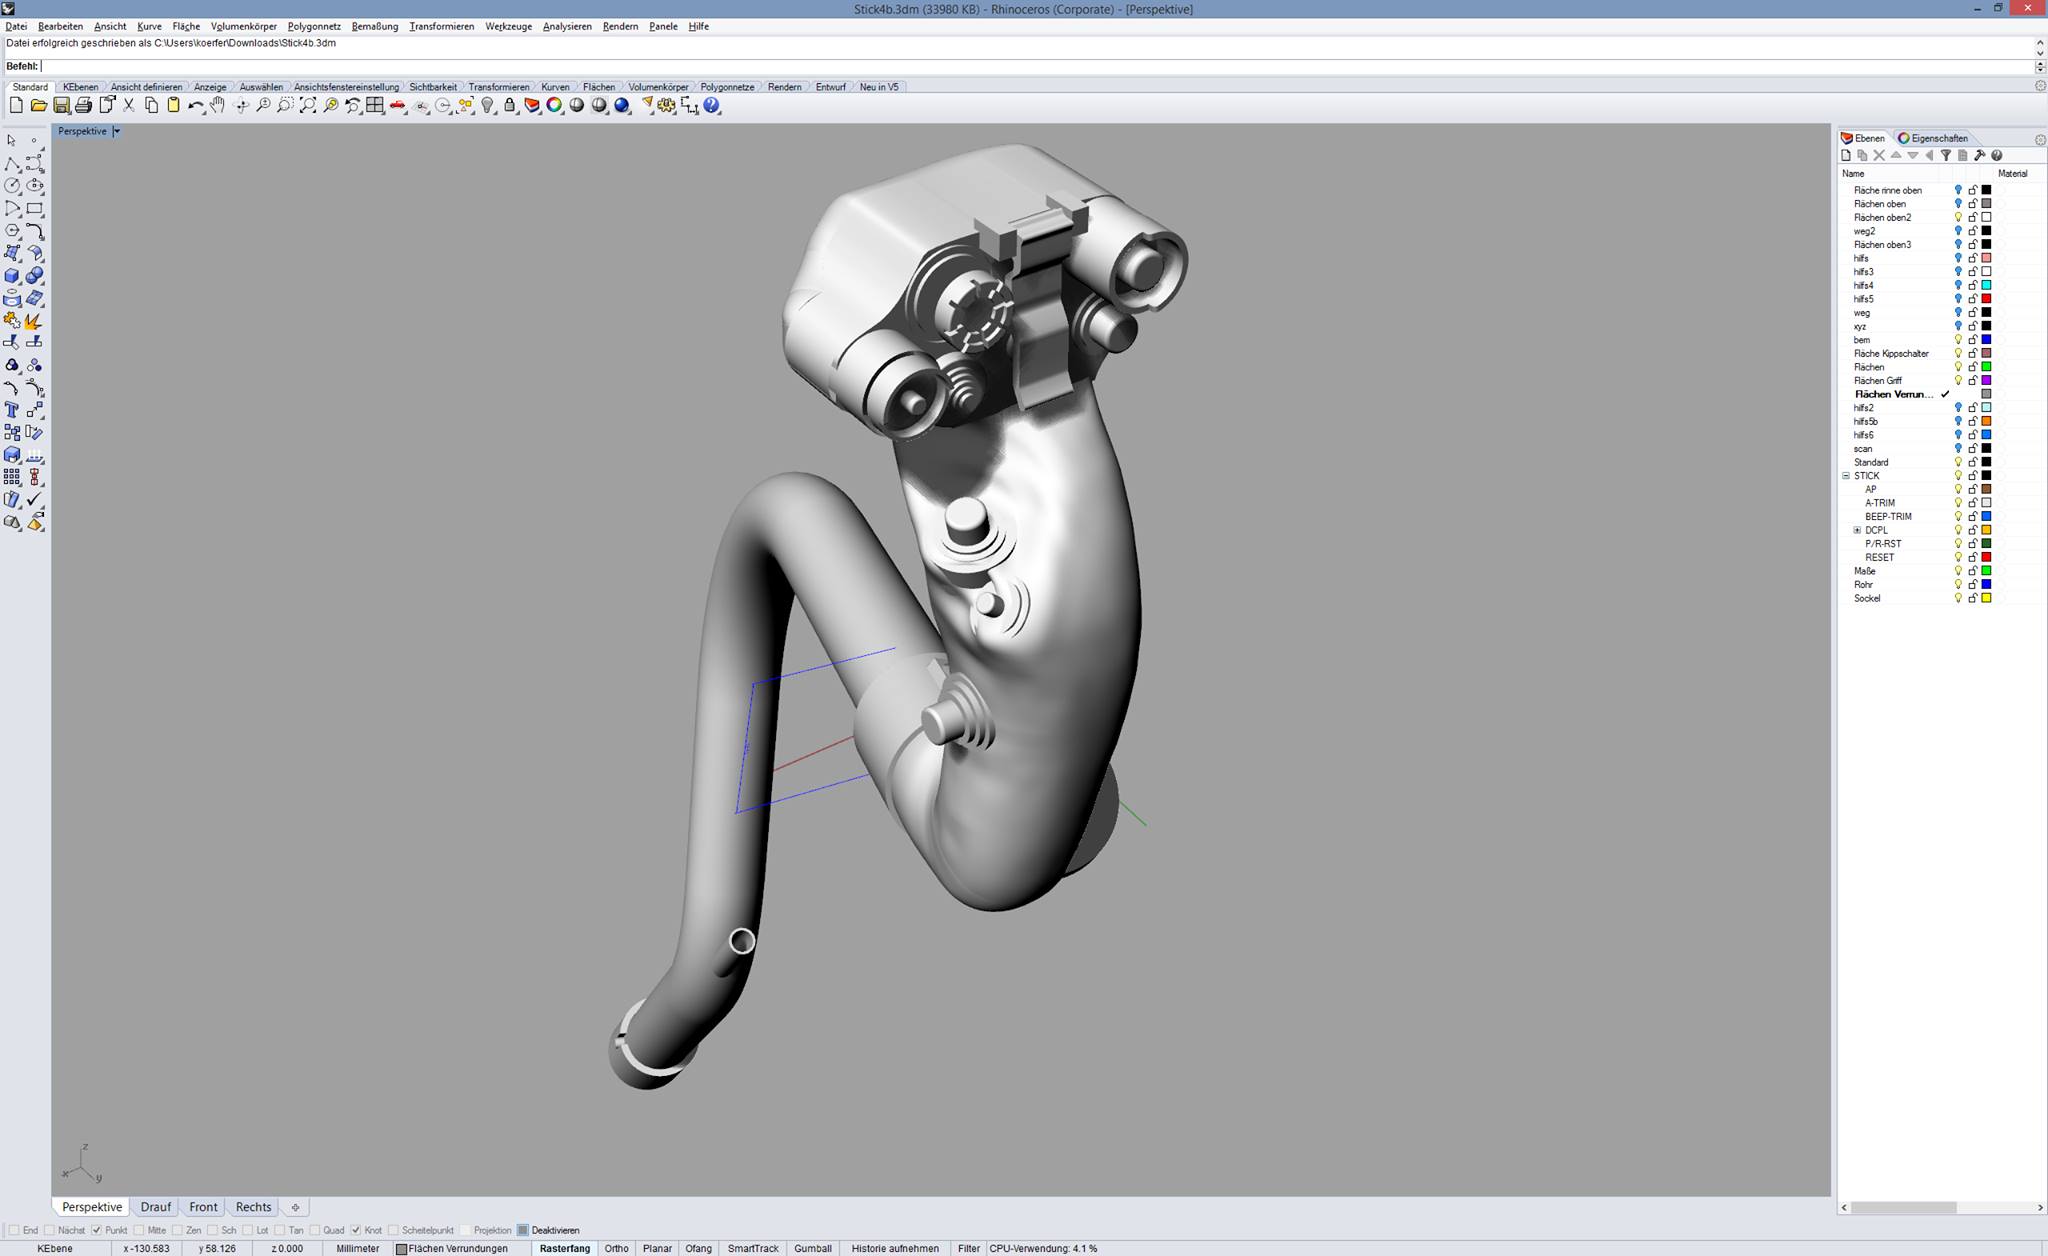Click the hilfs5 layer red color swatch
Screen dimensions: 2048x1256
(1986, 299)
